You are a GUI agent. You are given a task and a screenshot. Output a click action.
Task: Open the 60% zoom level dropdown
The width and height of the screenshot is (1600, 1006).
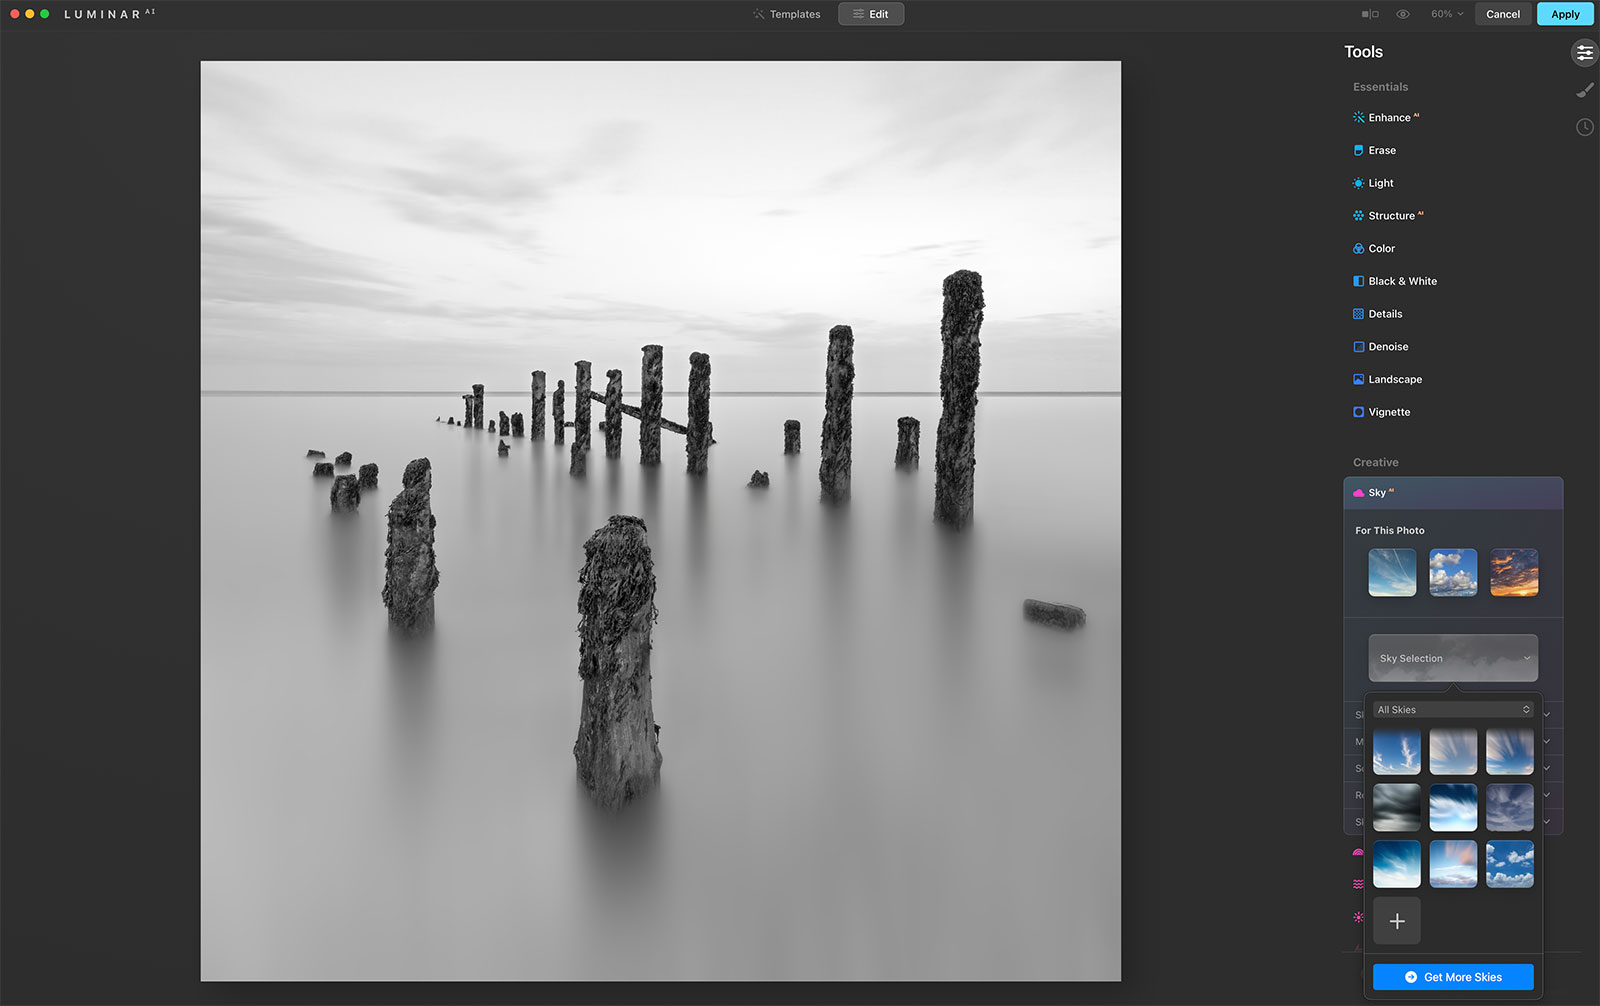click(x=1446, y=14)
